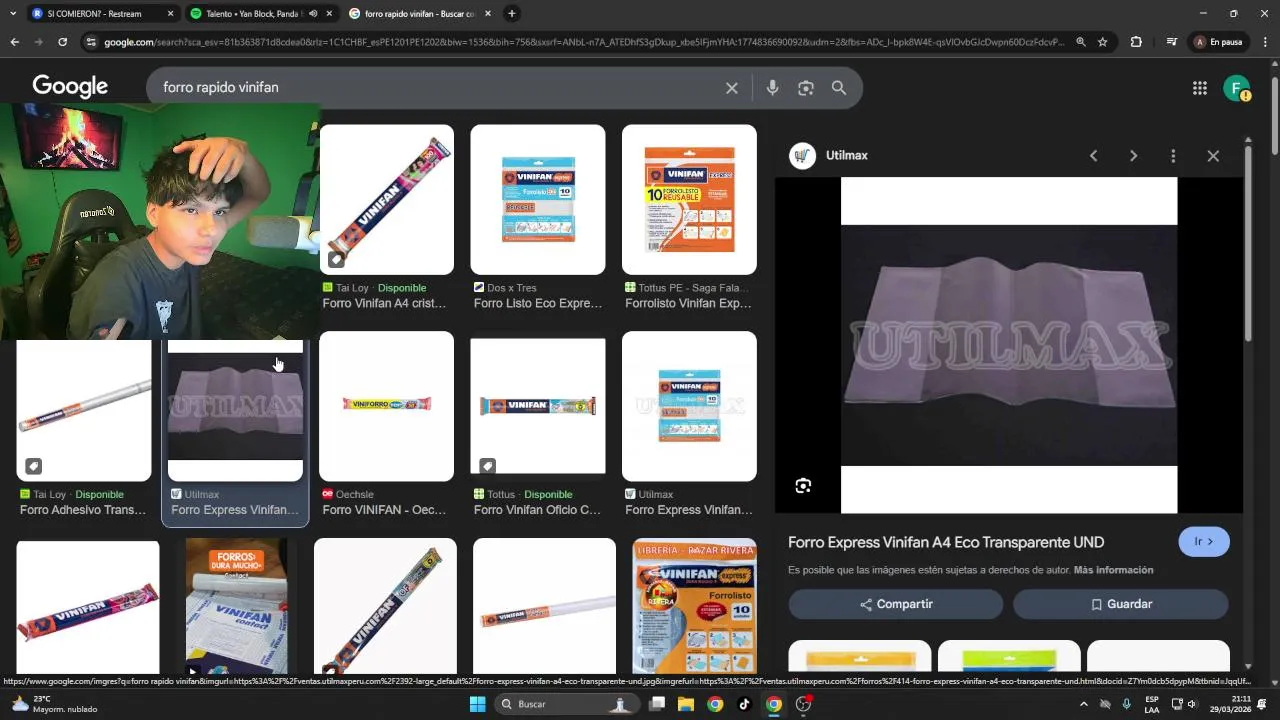
Task: View site information icon in address bar
Action: [x=91, y=42]
